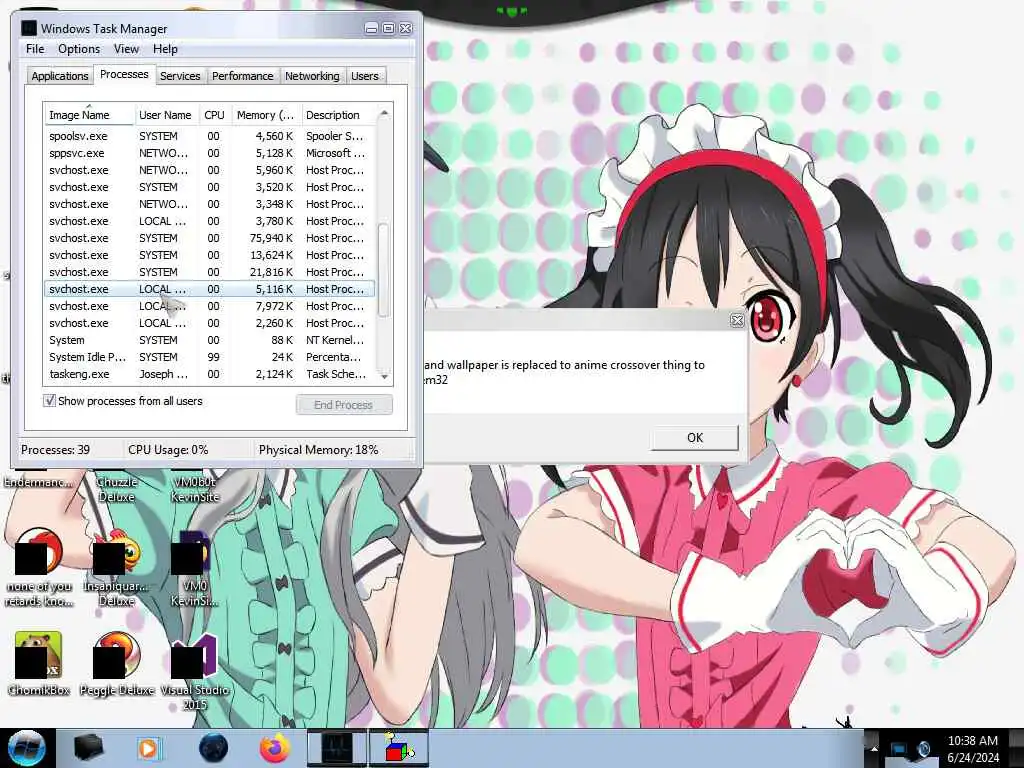The height and width of the screenshot is (768, 1024).
Task: Switch to the Users tab
Action: point(364,76)
